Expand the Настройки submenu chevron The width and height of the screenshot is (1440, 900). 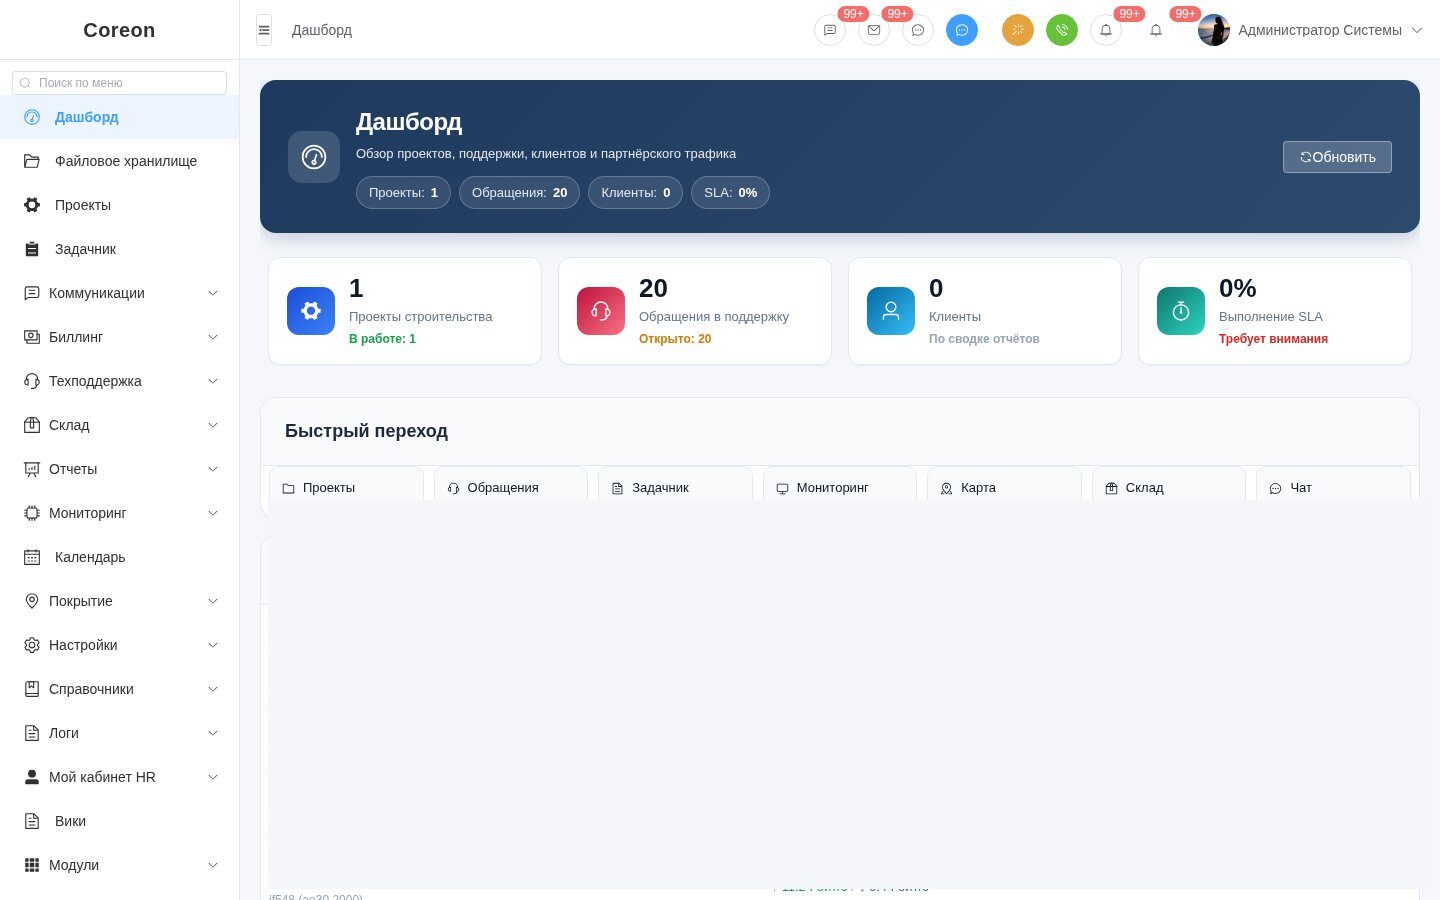[213, 645]
